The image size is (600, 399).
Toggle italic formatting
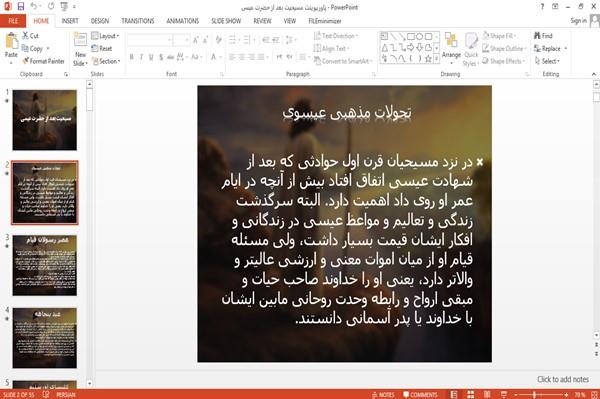point(141,57)
